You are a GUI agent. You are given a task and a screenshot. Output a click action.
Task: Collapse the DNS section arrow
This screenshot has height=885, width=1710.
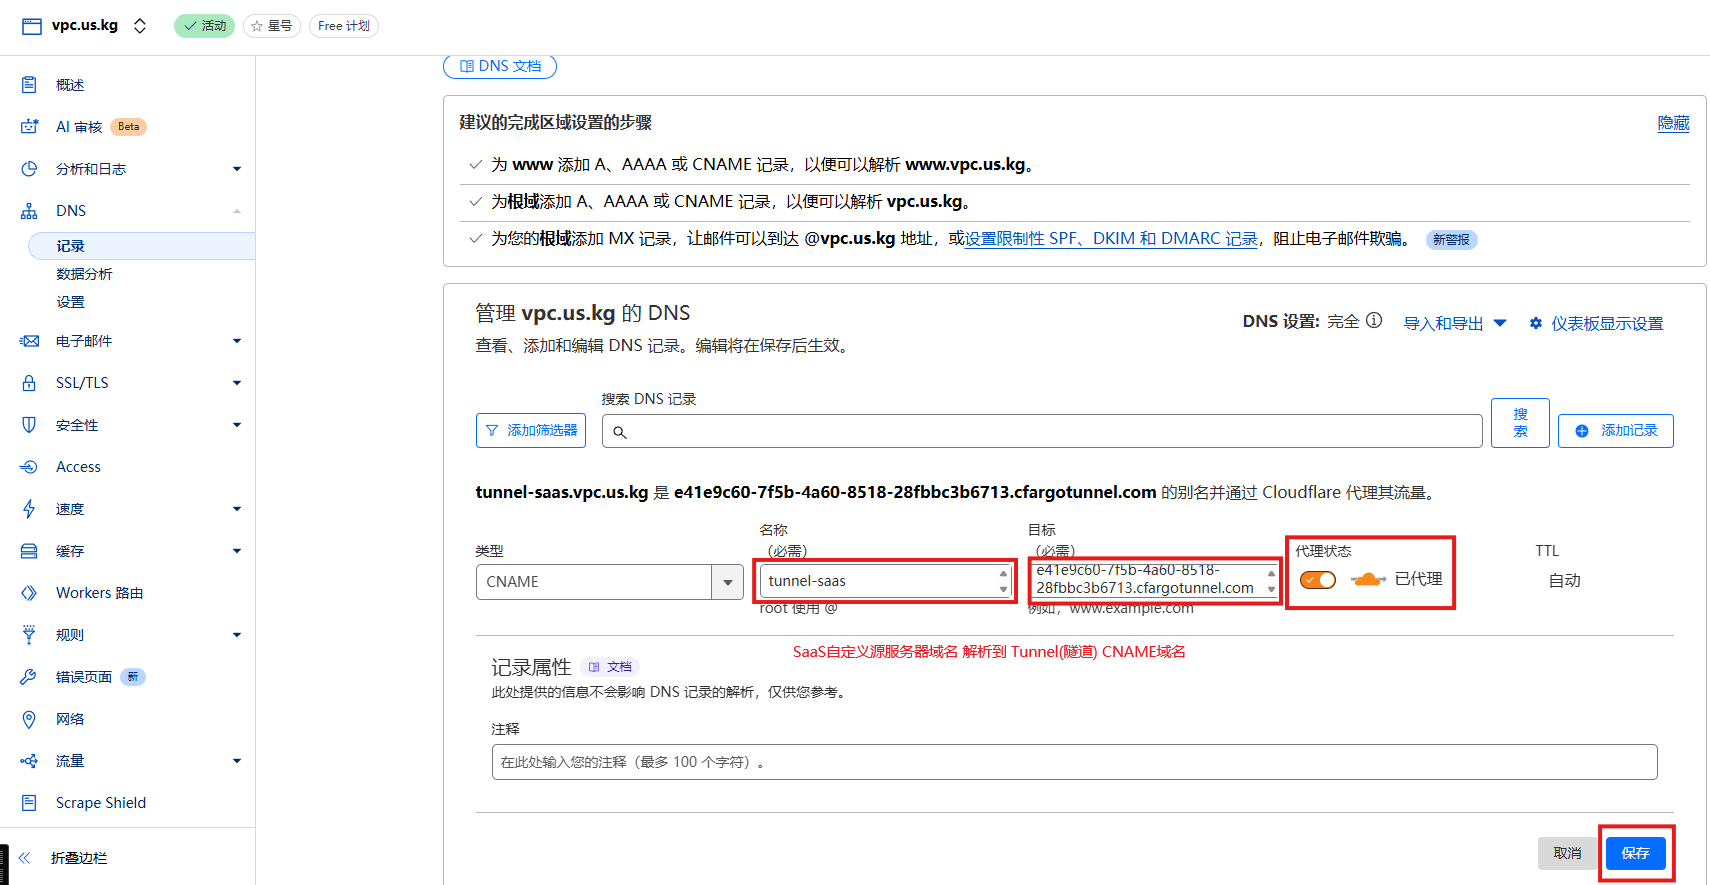[237, 211]
